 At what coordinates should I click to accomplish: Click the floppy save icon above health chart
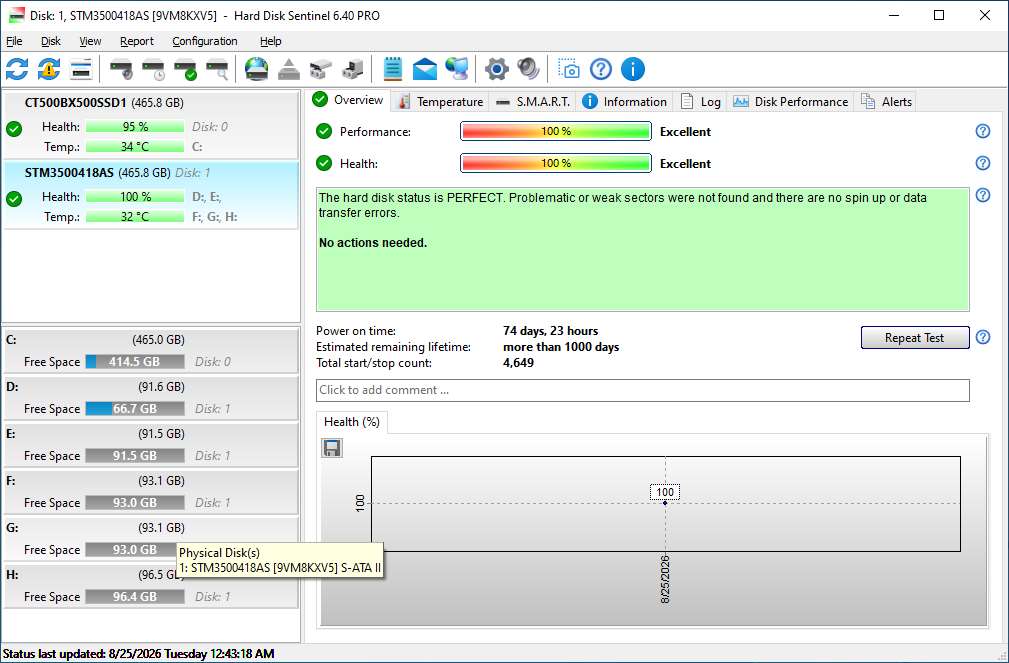(x=332, y=448)
